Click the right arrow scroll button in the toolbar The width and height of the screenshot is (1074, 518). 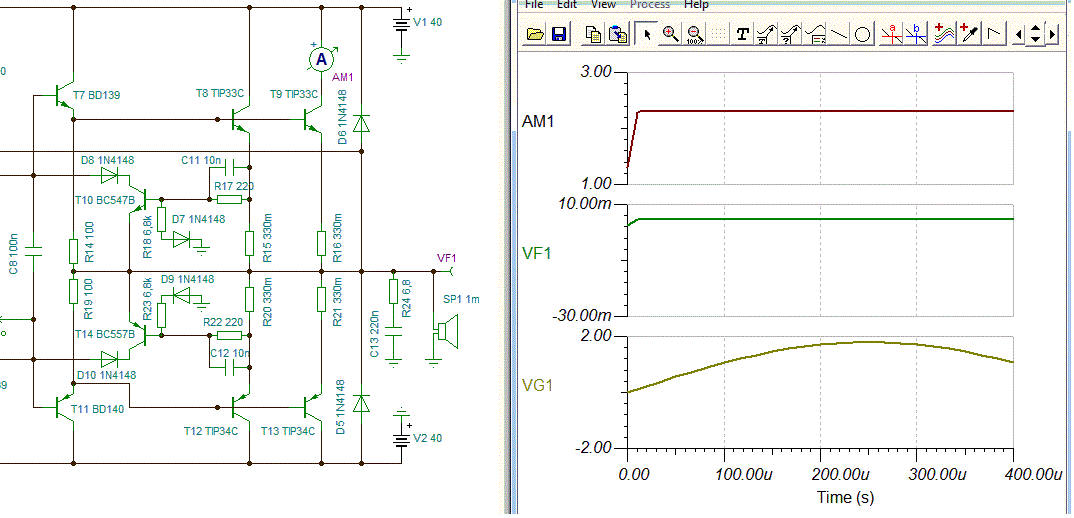[x=1052, y=34]
